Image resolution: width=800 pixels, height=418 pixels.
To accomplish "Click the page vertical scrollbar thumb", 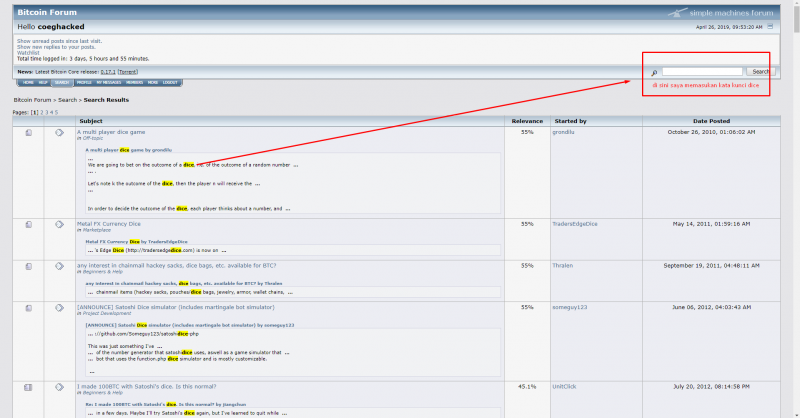I will coord(795,18).
